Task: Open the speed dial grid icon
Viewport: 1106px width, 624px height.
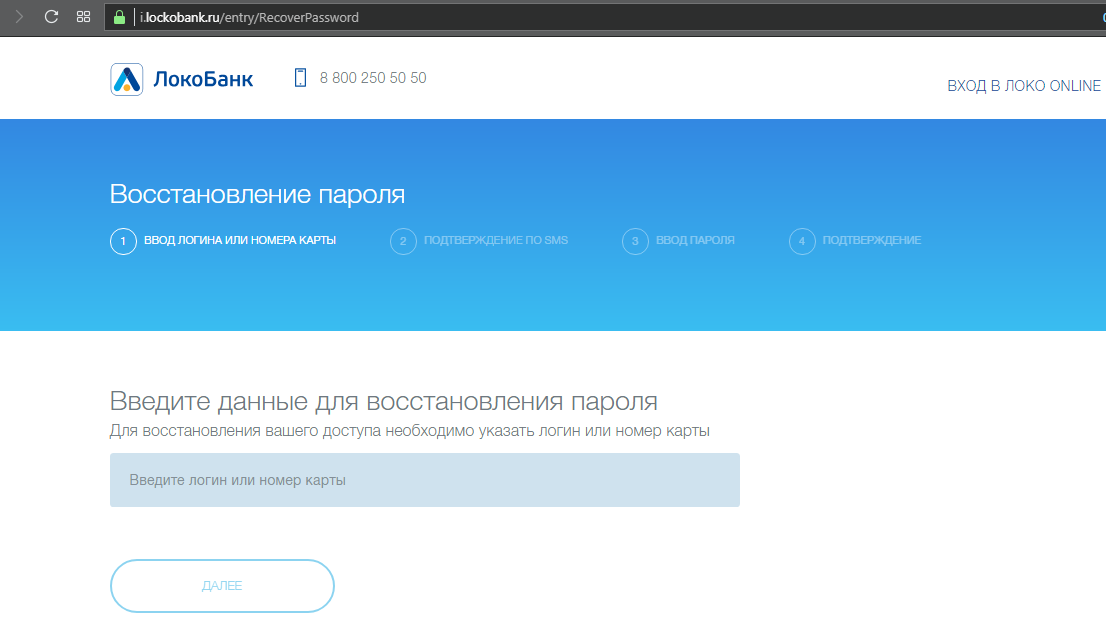Action: [84, 17]
